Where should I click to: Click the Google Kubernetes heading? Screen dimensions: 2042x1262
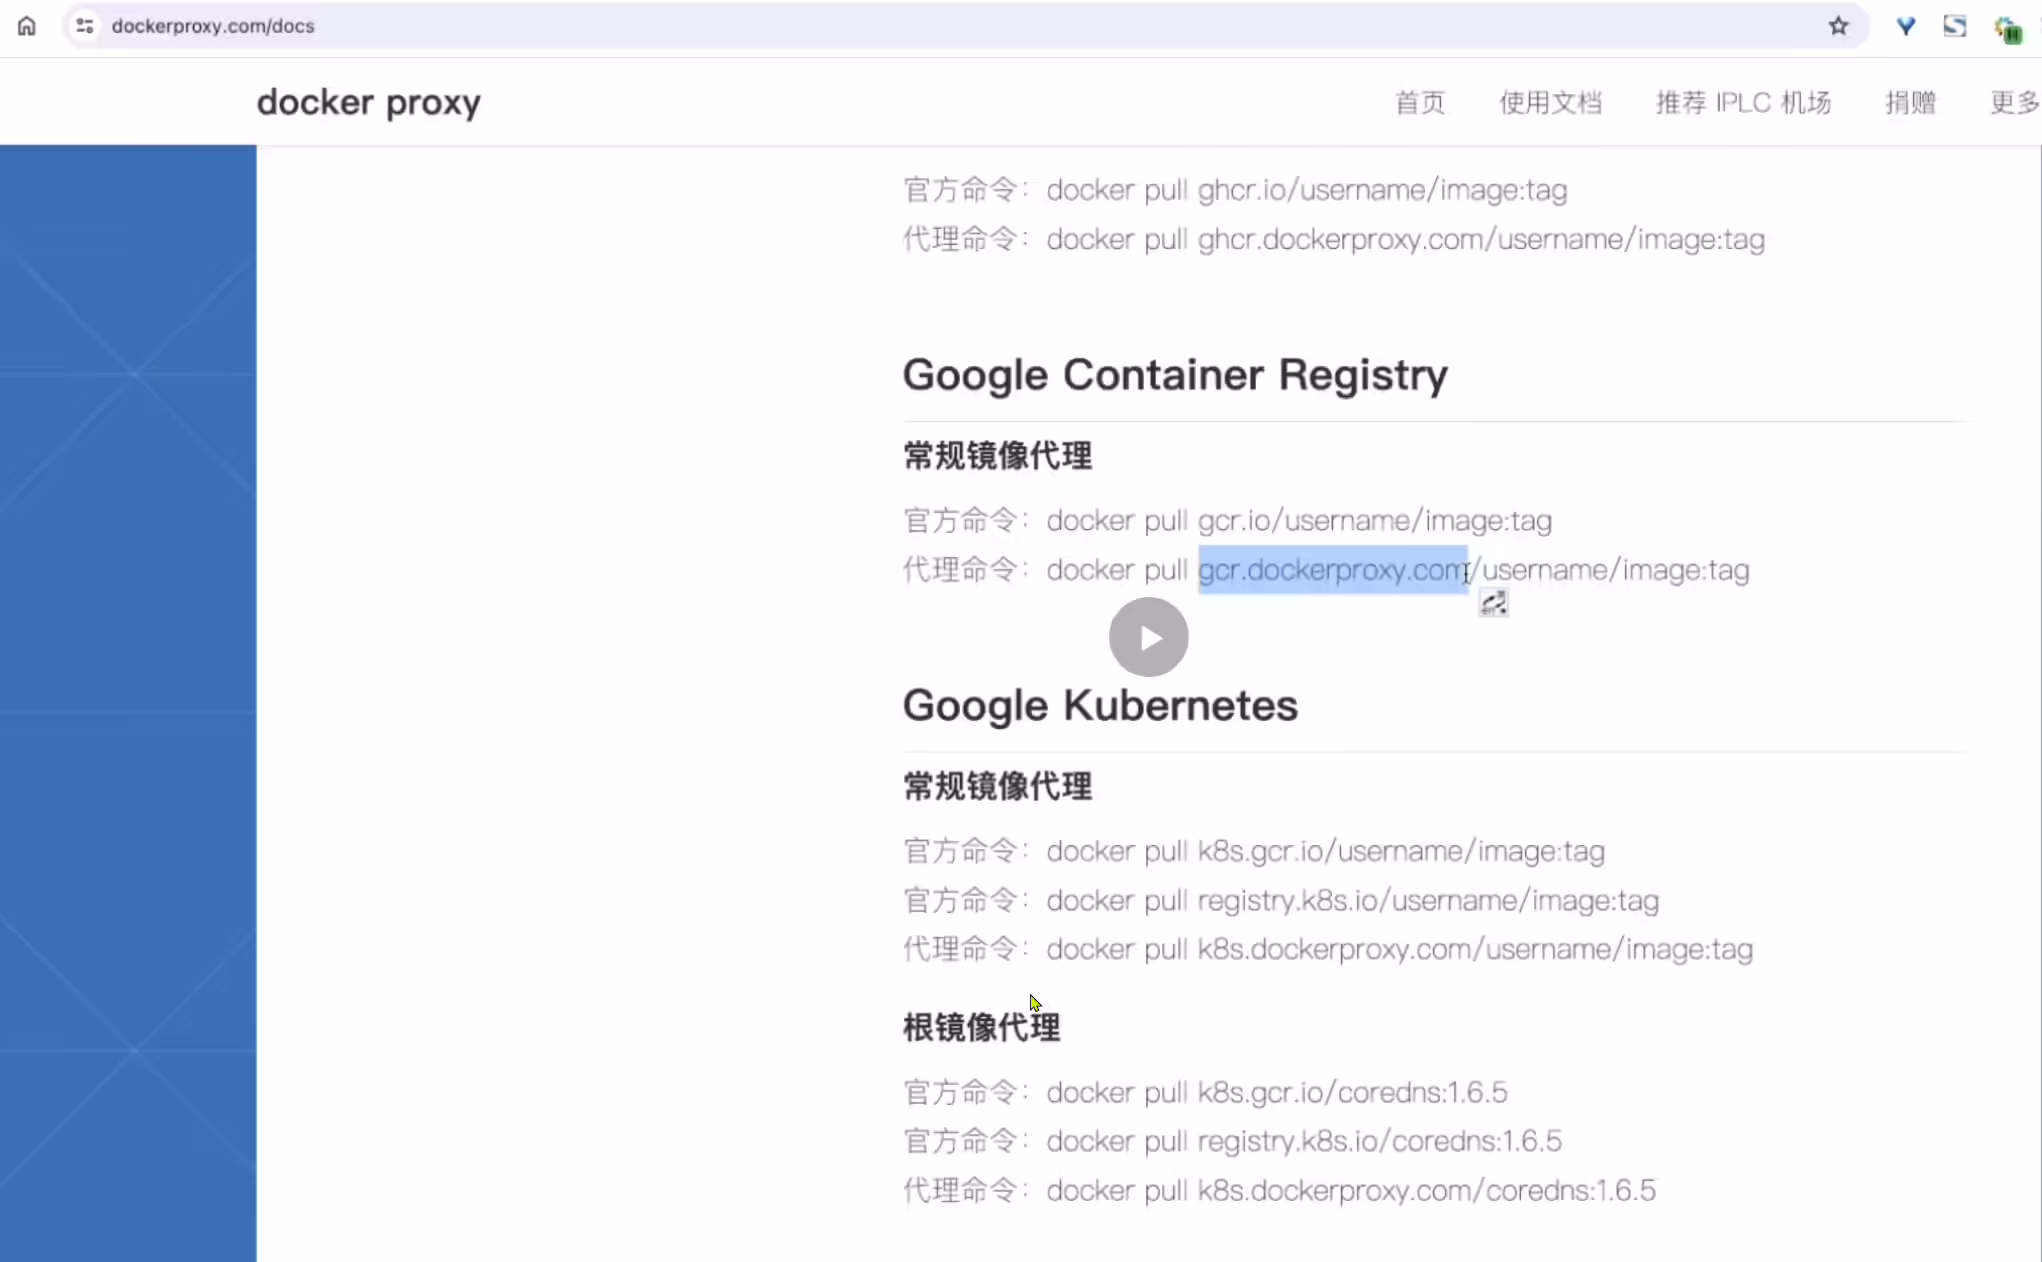tap(1100, 706)
